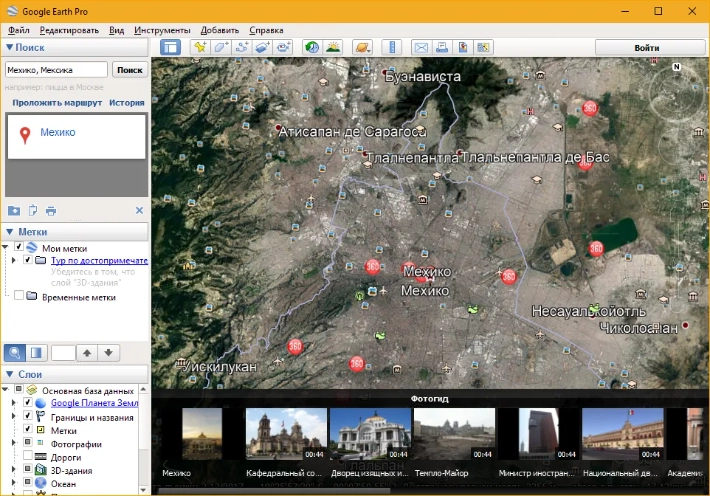Add a path from the toolbar
Viewport: 710px width, 496px height.
[241, 47]
